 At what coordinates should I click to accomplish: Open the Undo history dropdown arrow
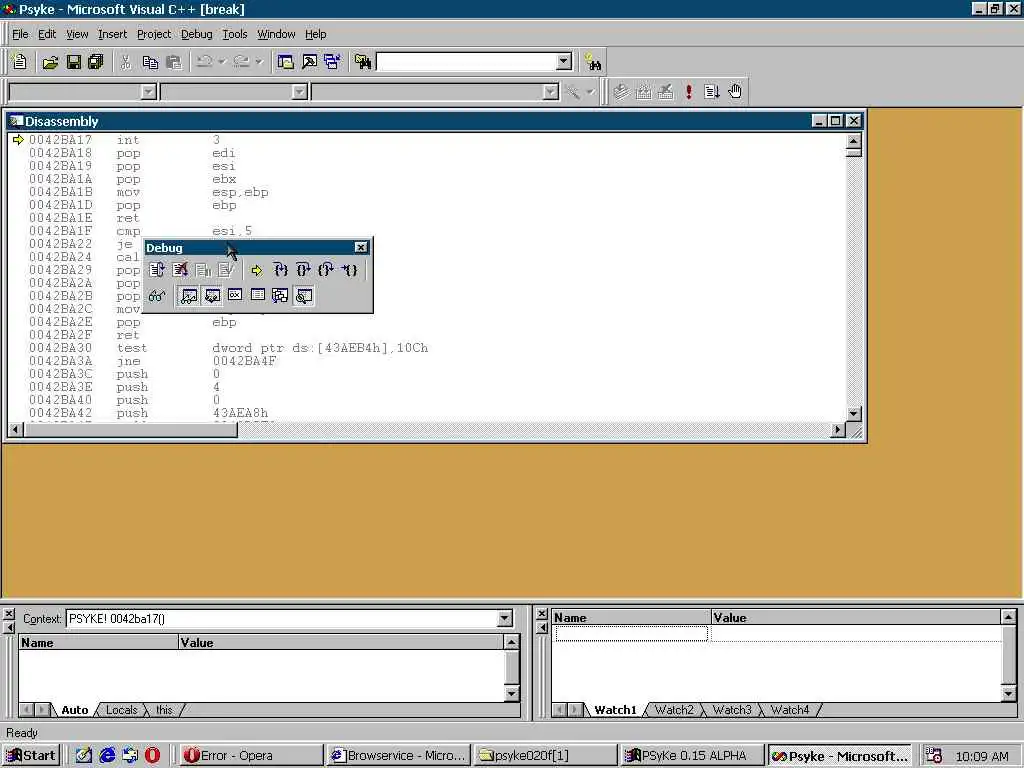click(222, 62)
